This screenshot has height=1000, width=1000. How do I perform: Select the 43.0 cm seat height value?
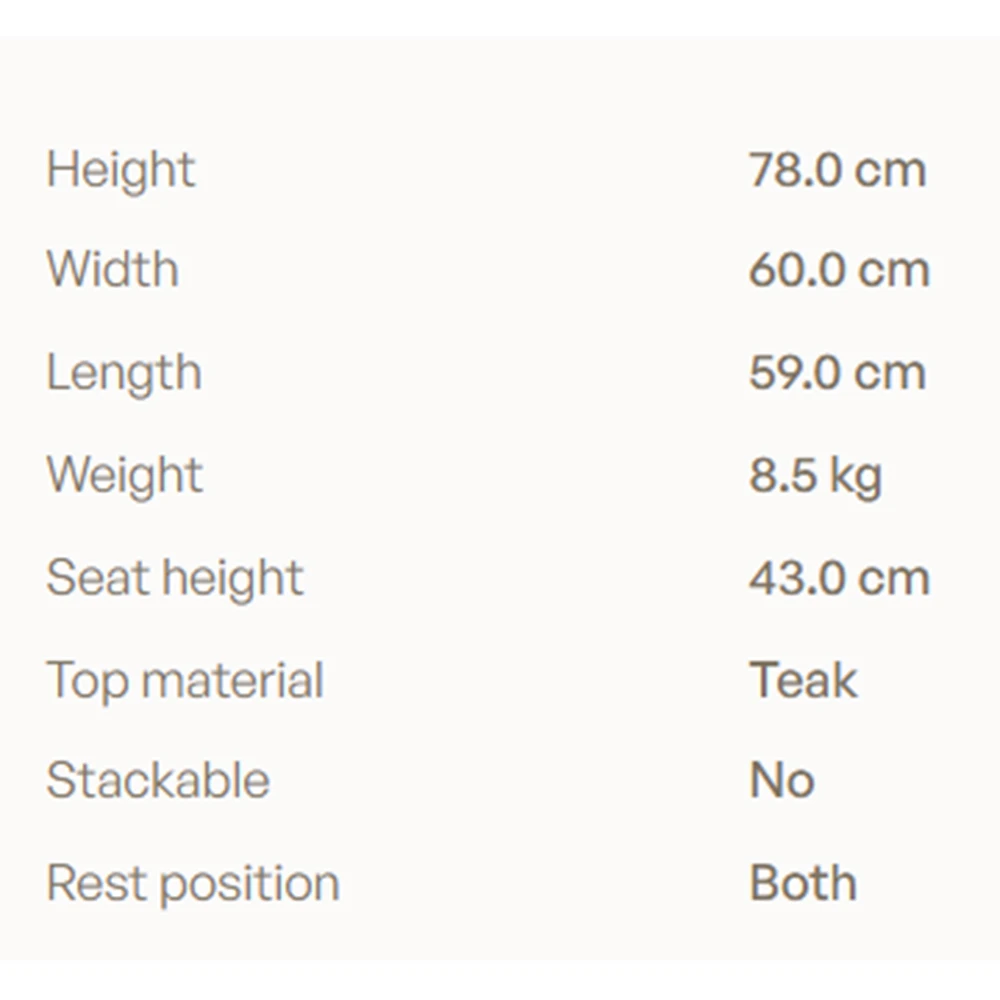click(839, 578)
